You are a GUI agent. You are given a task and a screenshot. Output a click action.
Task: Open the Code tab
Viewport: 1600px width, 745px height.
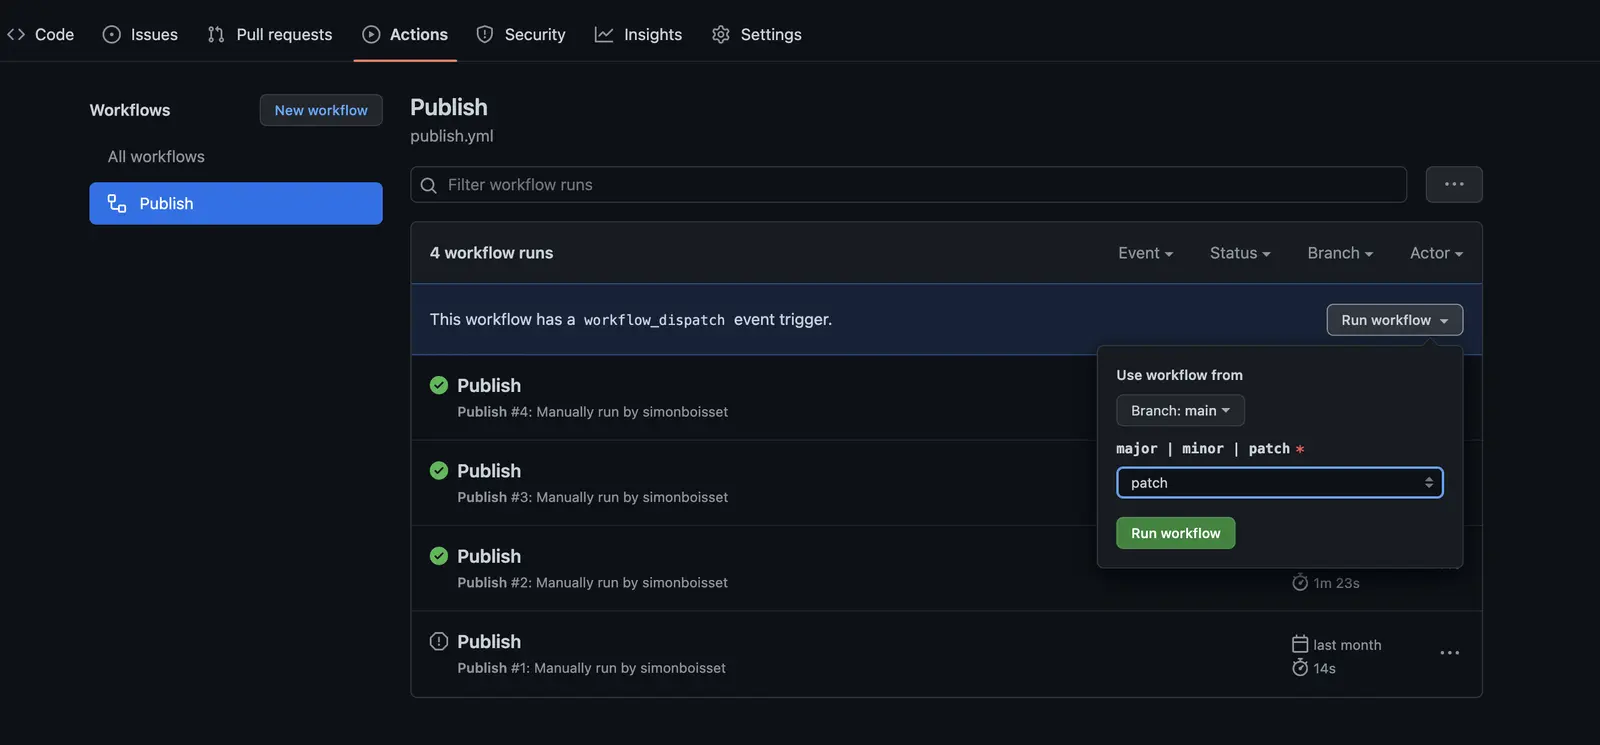[x=40, y=34]
